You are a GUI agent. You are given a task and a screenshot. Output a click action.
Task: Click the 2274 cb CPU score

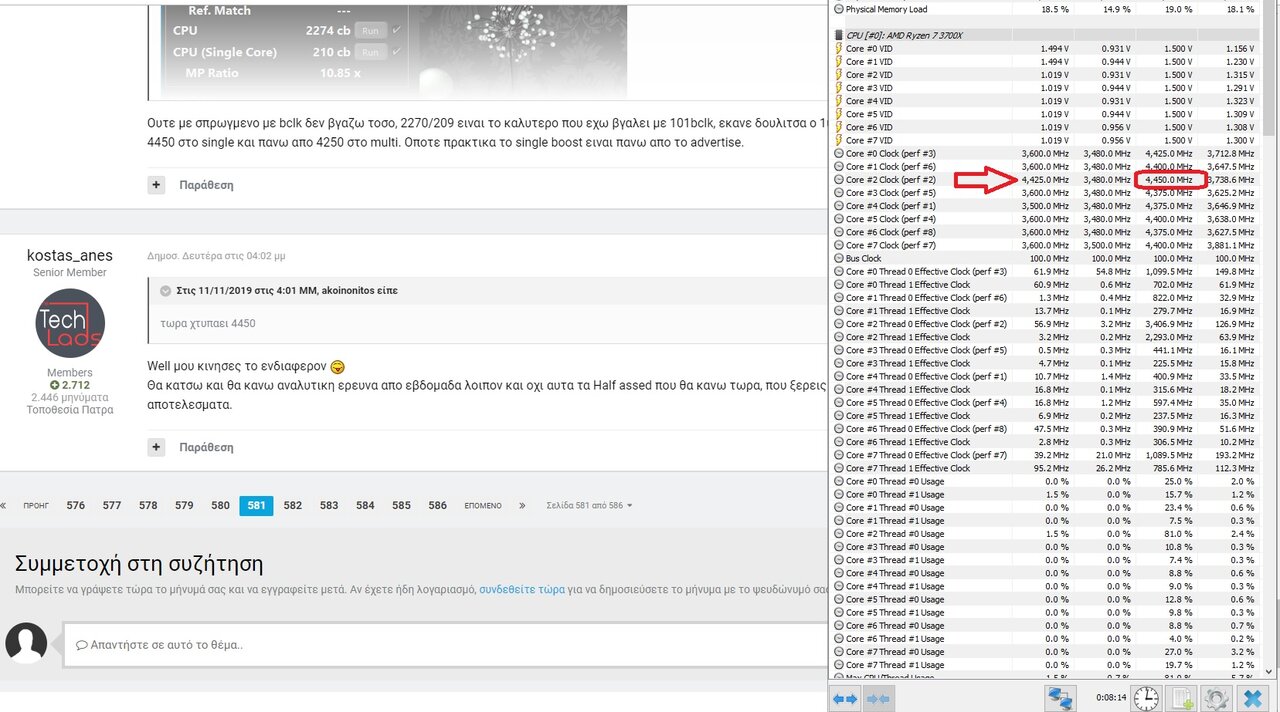[328, 31]
